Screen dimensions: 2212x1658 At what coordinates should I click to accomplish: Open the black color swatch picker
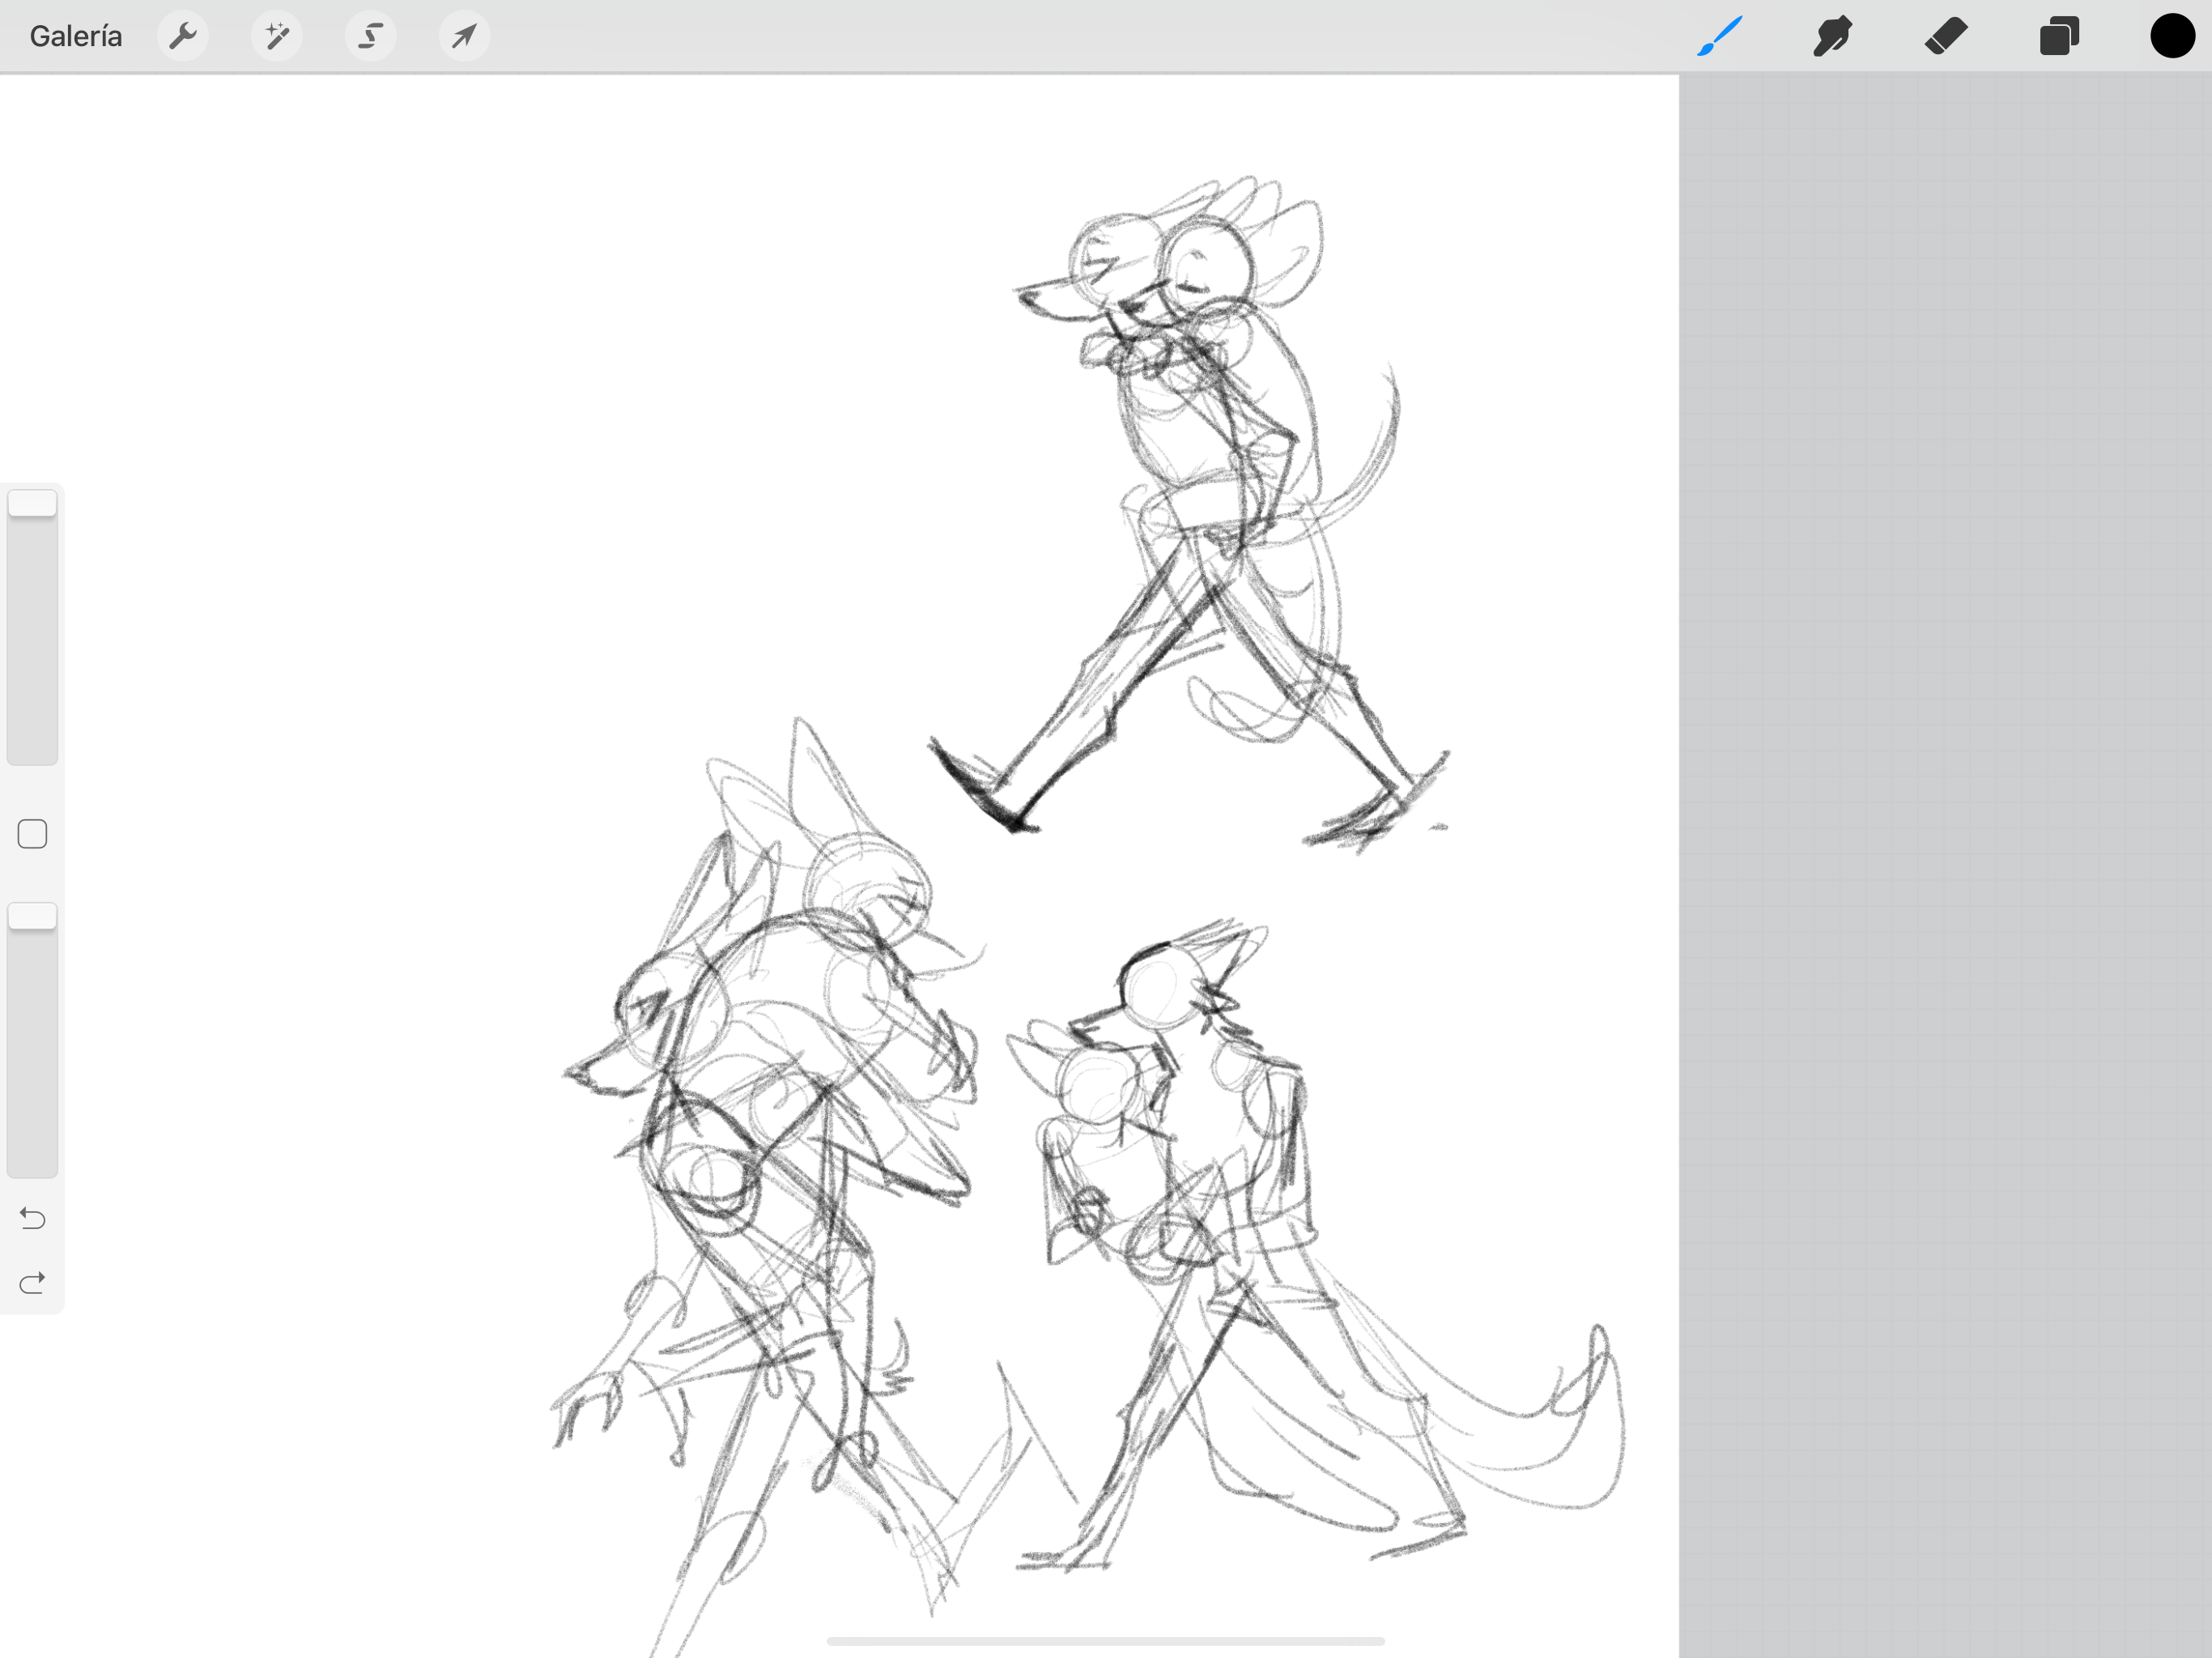[x=2172, y=37]
